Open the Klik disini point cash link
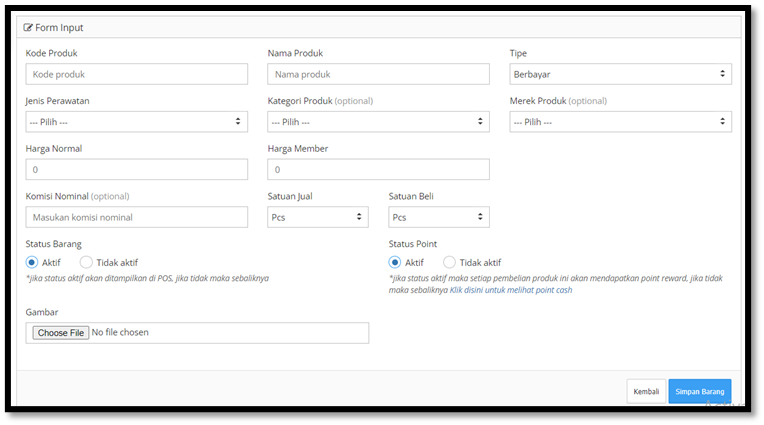 tap(511, 290)
